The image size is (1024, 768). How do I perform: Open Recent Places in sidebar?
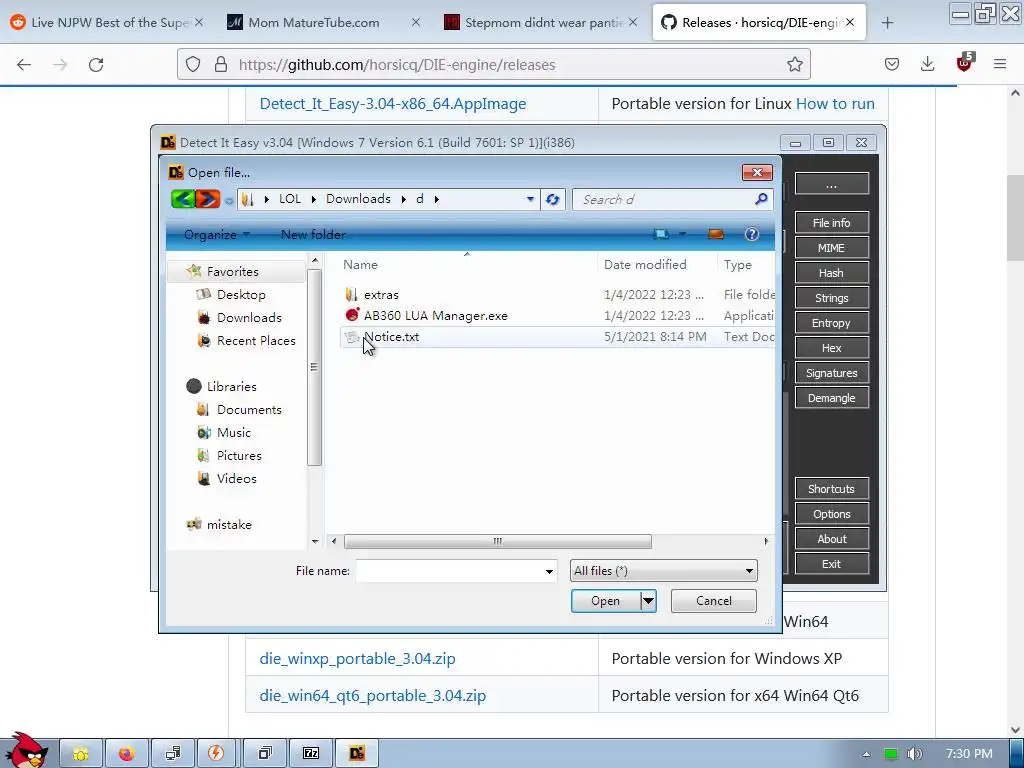pos(255,340)
